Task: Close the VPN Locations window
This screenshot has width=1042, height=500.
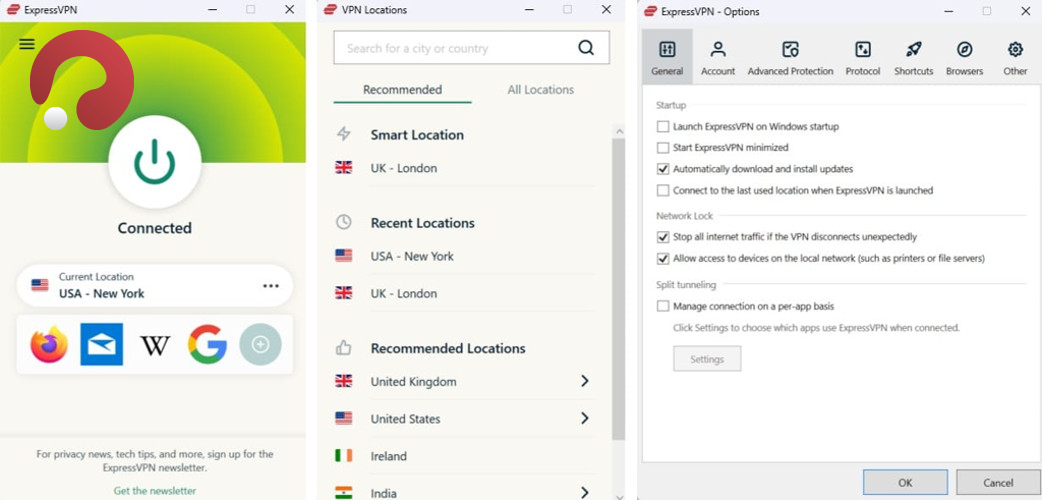Action: (x=606, y=9)
